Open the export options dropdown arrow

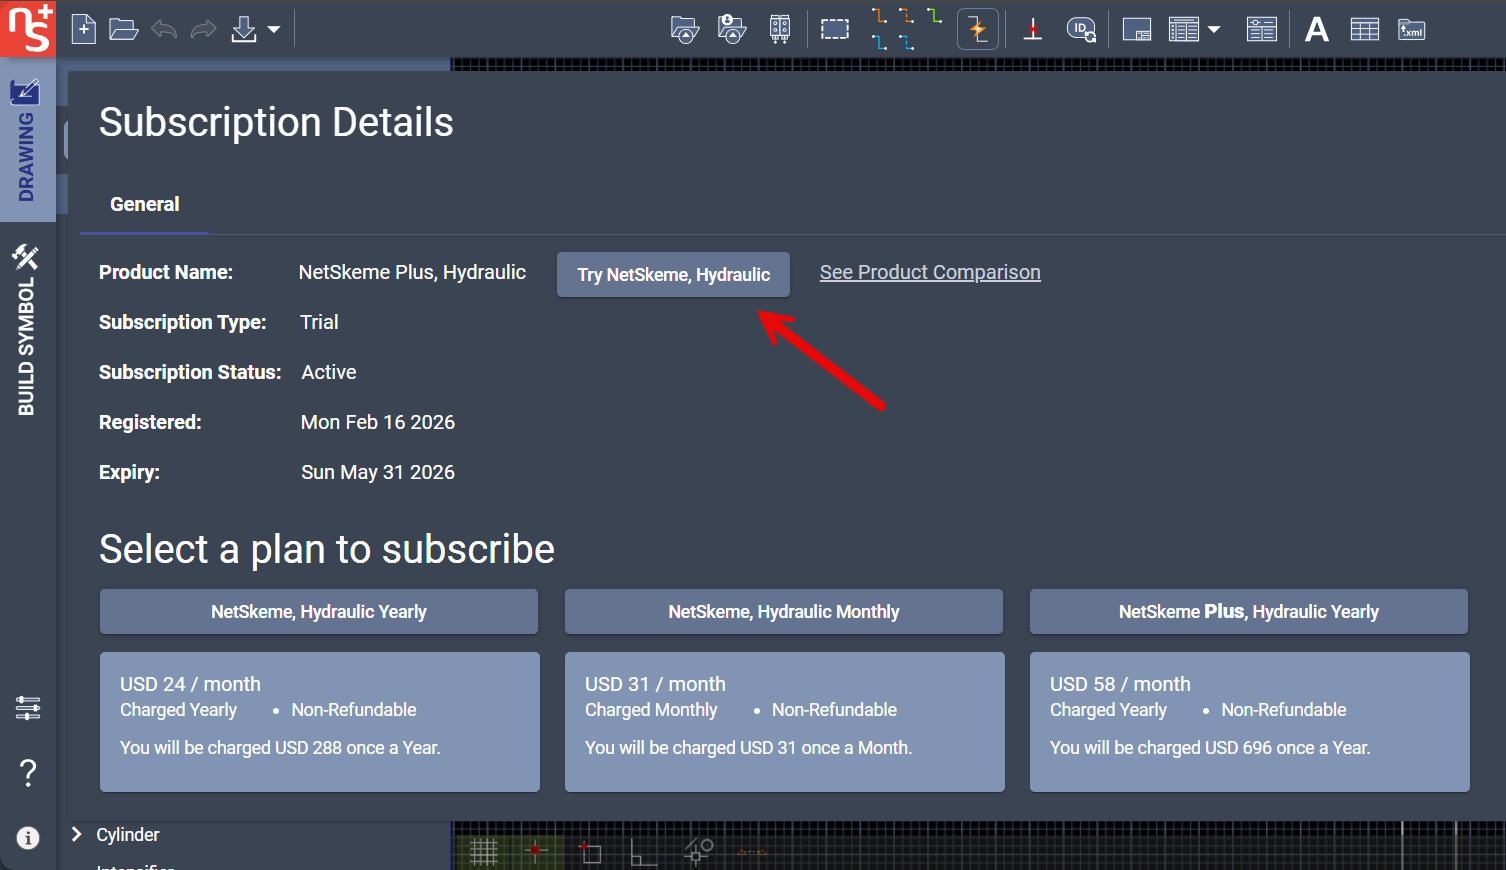[274, 30]
